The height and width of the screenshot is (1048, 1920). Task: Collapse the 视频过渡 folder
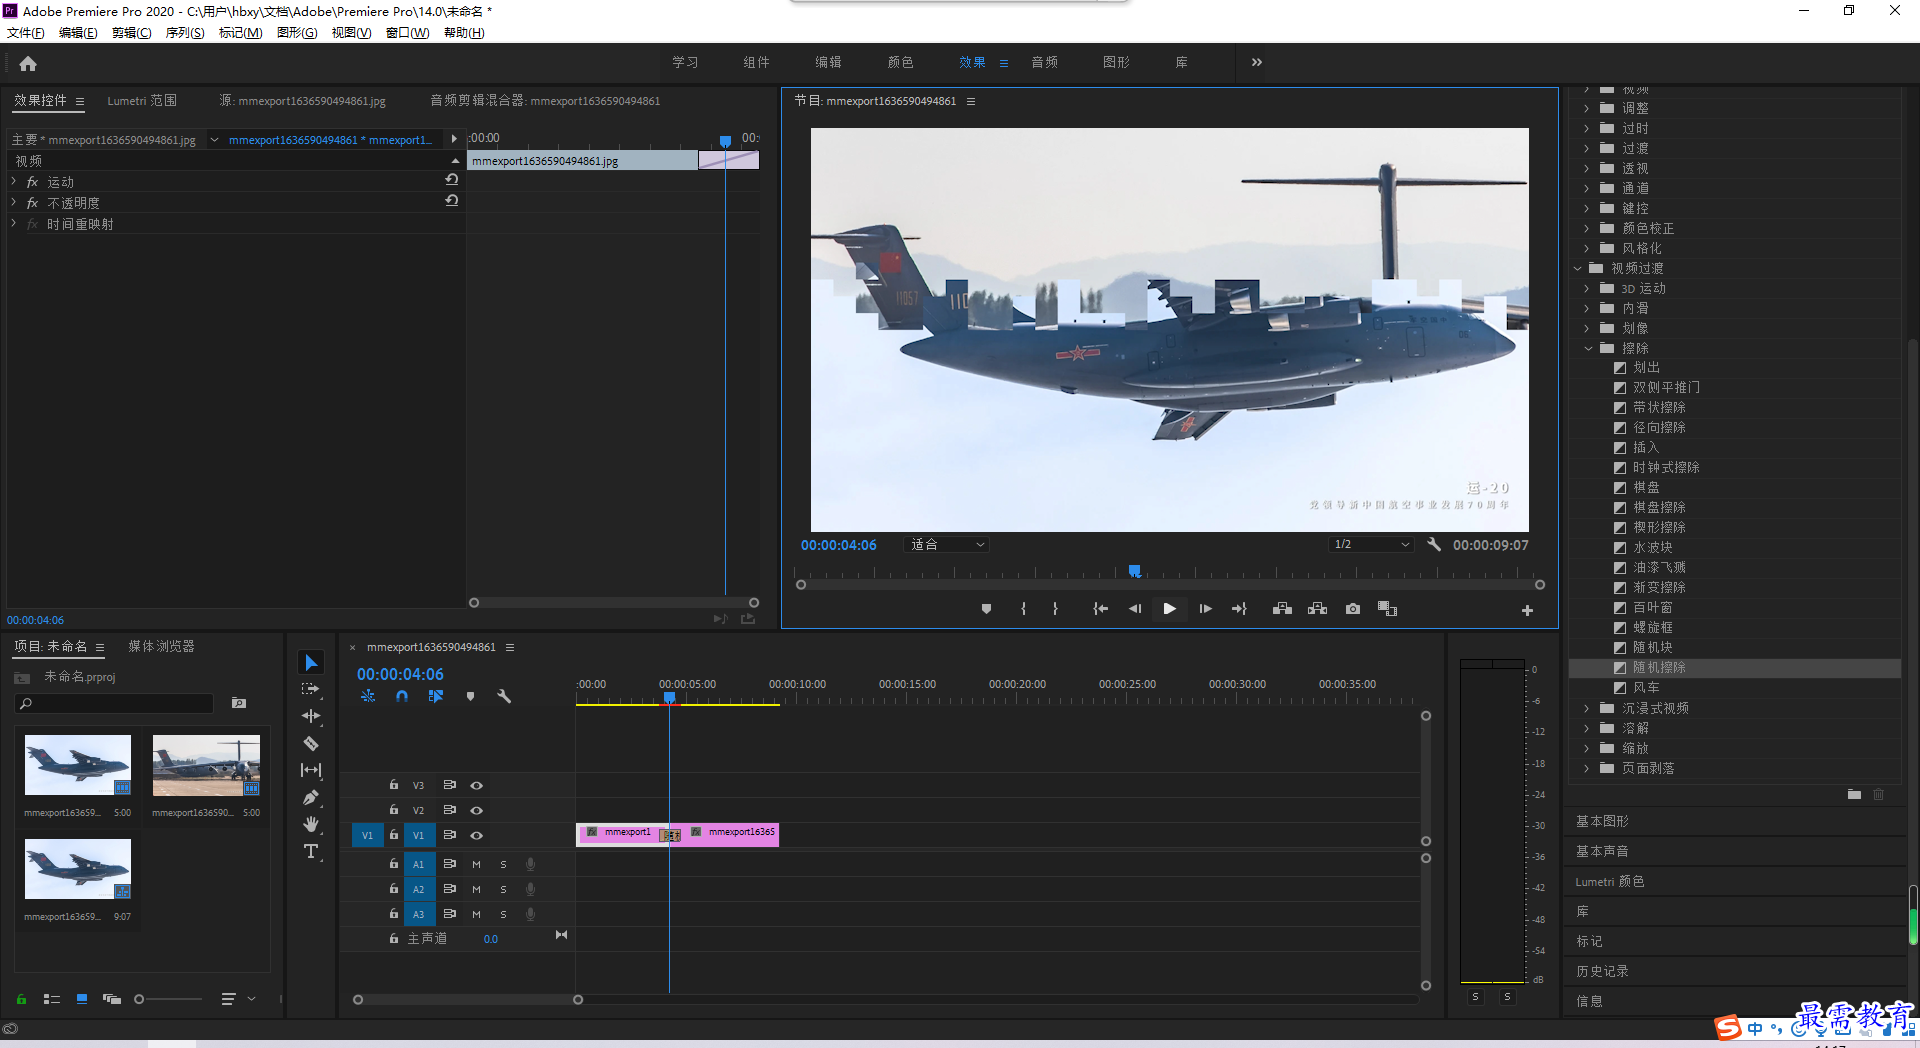pyautogui.click(x=1578, y=268)
